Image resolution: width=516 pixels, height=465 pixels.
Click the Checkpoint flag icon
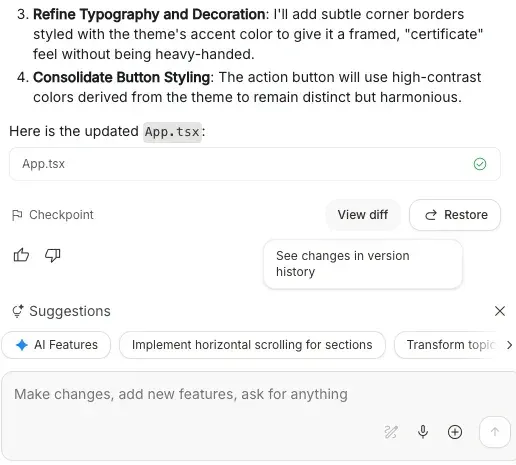pyautogui.click(x=17, y=215)
